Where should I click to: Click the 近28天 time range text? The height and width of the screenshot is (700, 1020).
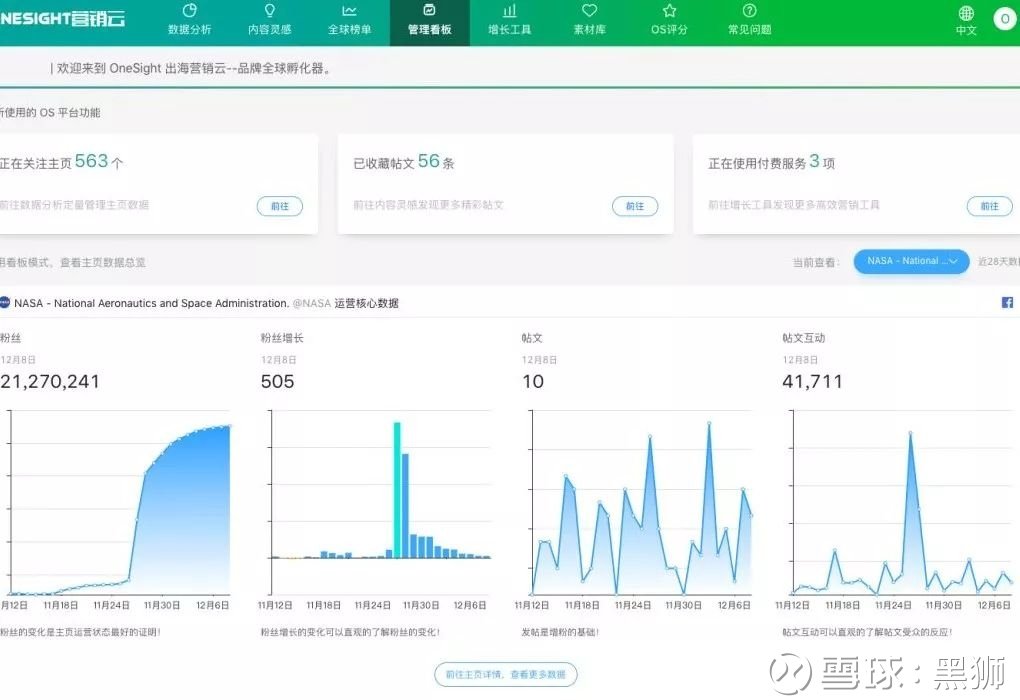click(999, 262)
